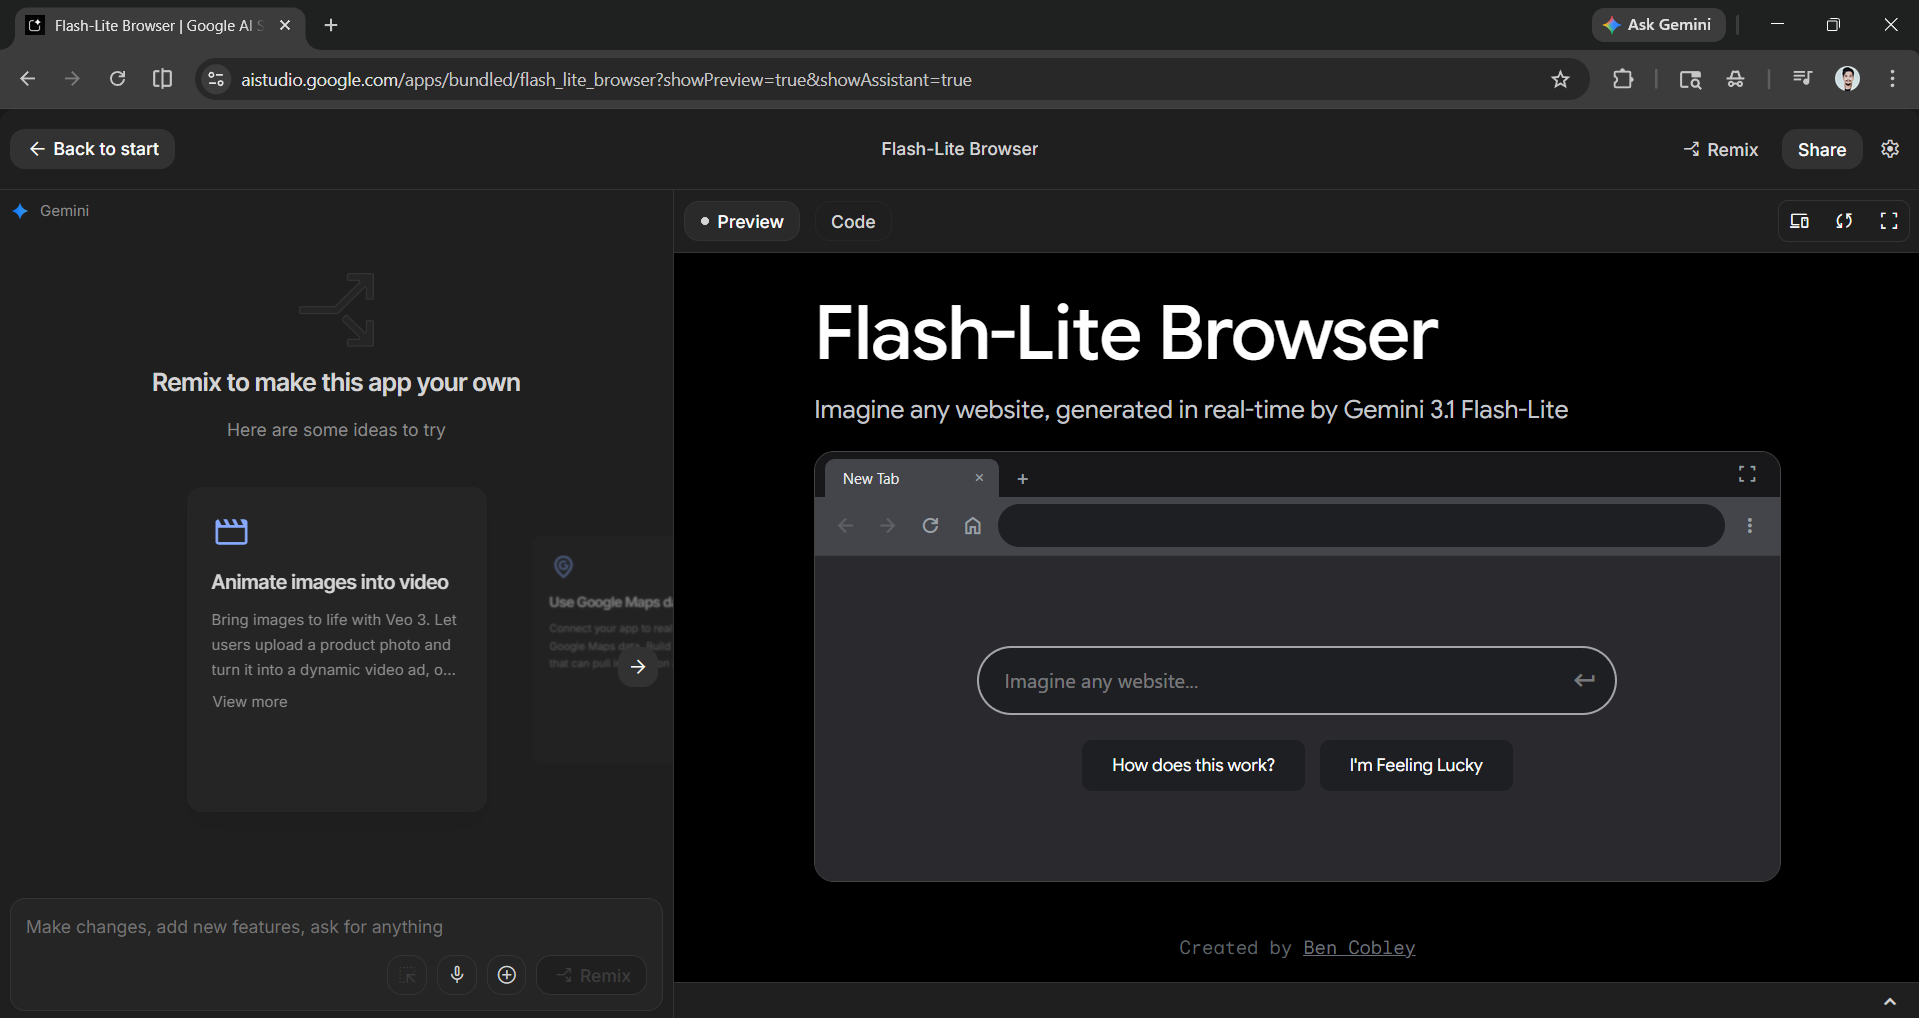Reload the app preview

(1844, 221)
